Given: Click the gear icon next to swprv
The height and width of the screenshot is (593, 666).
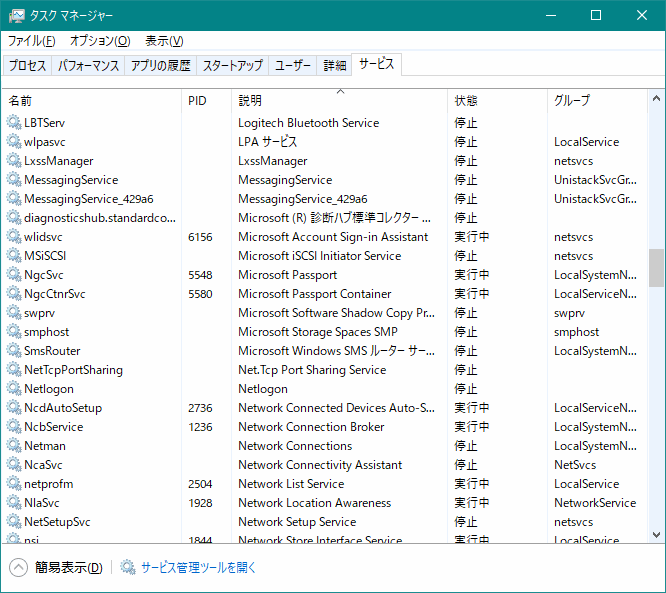Looking at the screenshot, I should point(14,313).
